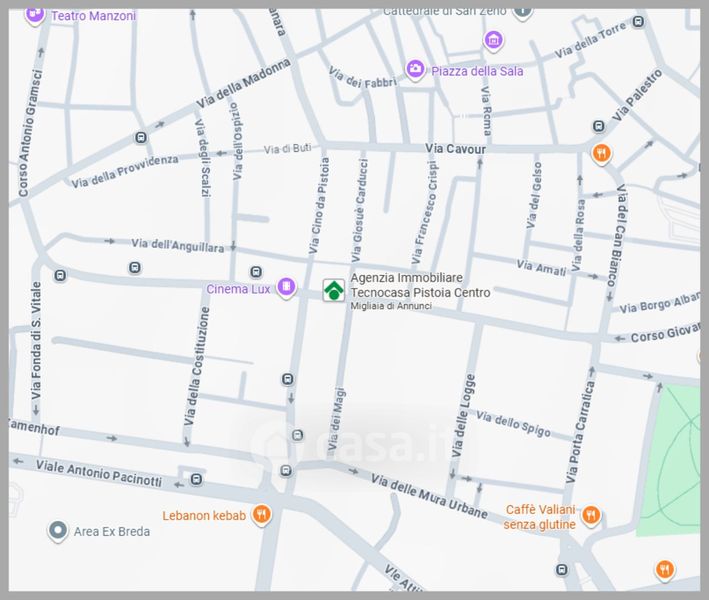
Task: Click the Teatro Manzoni text label
Action: [93, 16]
